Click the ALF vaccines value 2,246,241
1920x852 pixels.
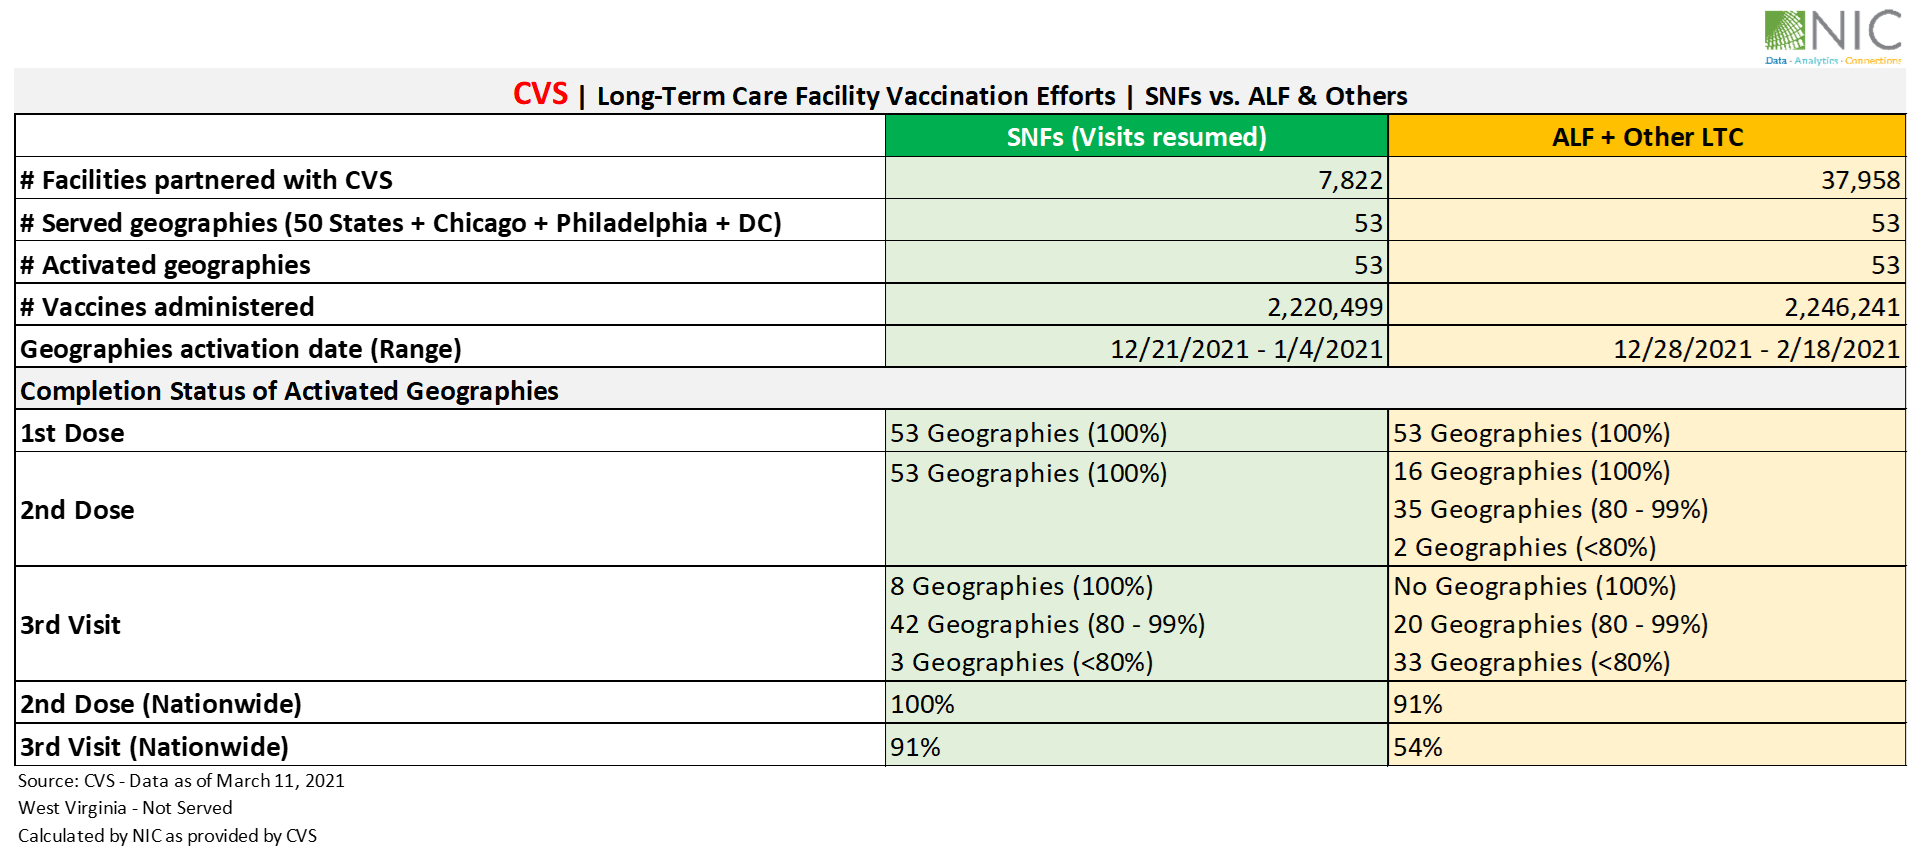coord(1842,307)
